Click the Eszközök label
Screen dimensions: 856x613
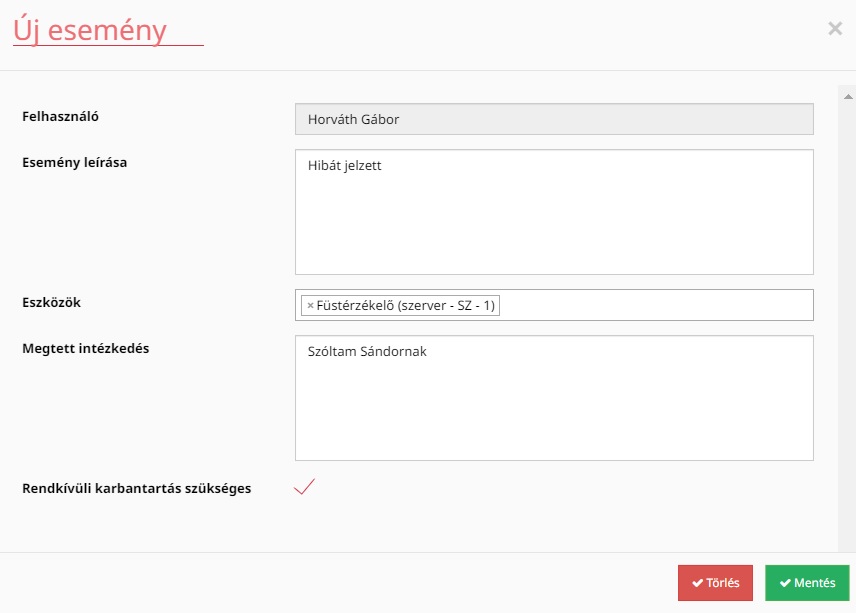click(x=51, y=302)
